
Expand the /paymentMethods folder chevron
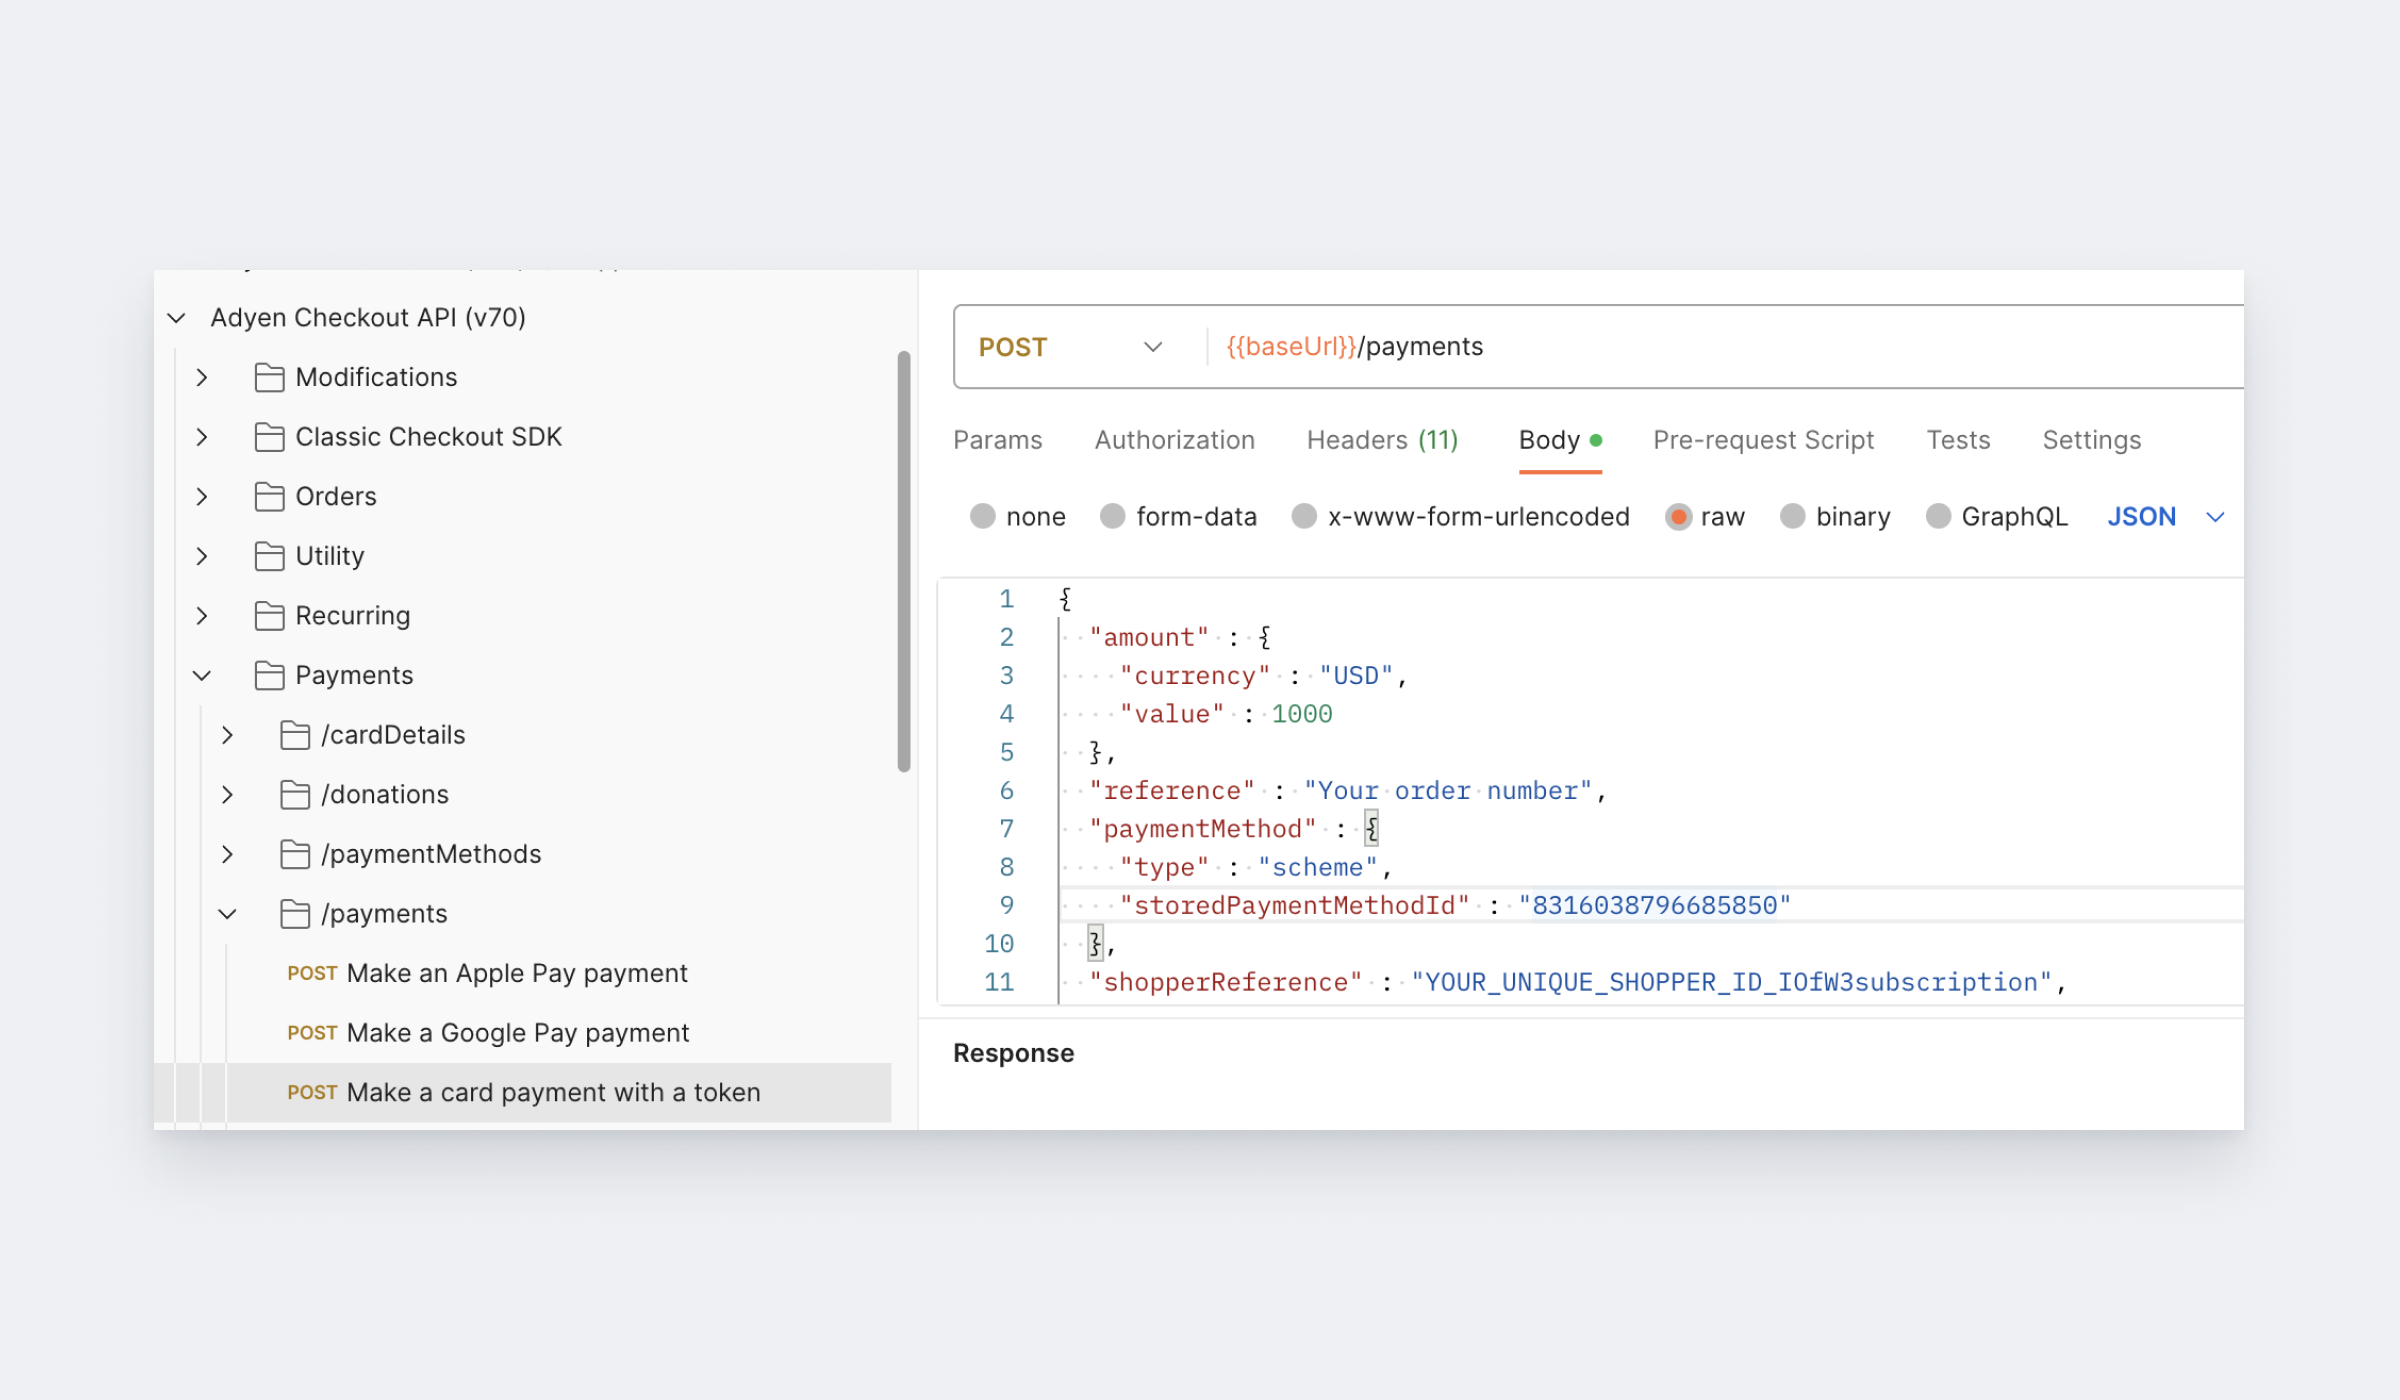228,854
